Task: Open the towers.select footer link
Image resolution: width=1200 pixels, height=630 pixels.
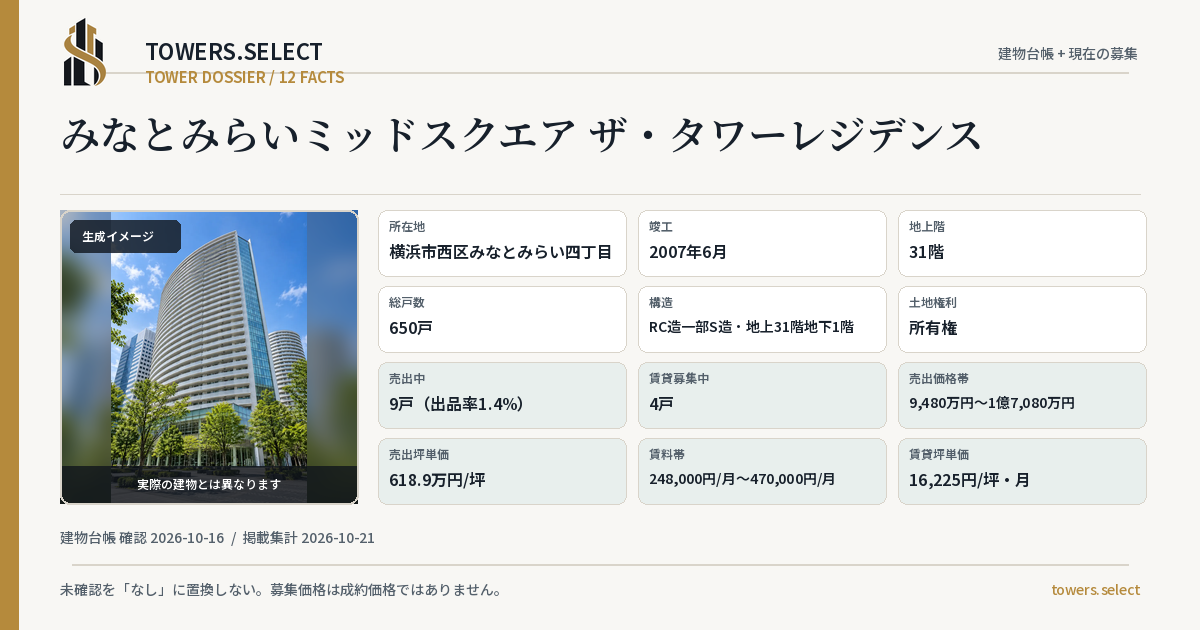Action: pos(1095,590)
